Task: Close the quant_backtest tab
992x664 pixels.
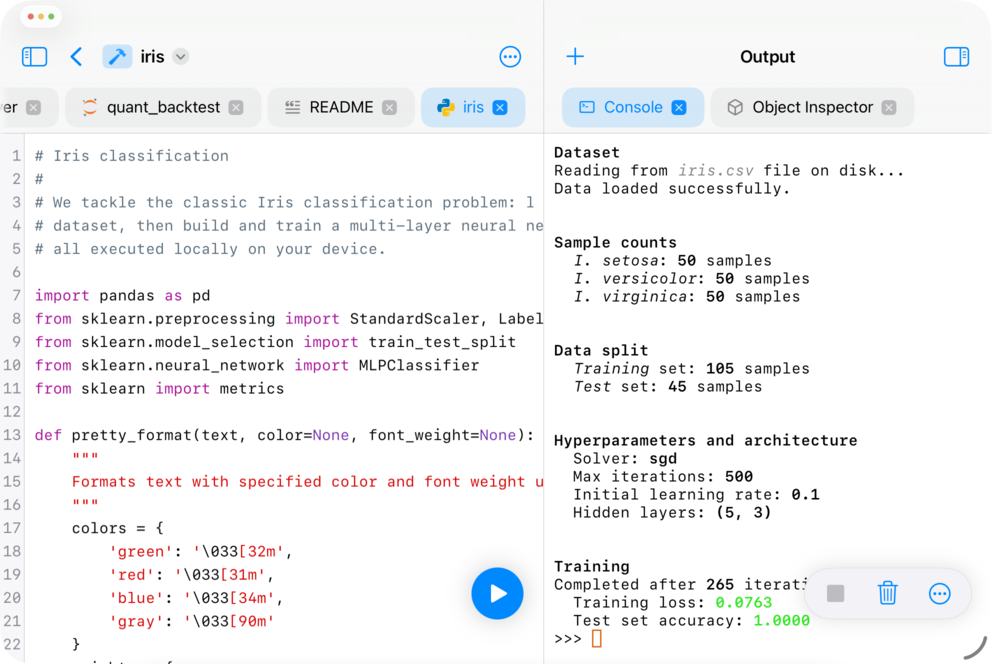Action: (236, 108)
